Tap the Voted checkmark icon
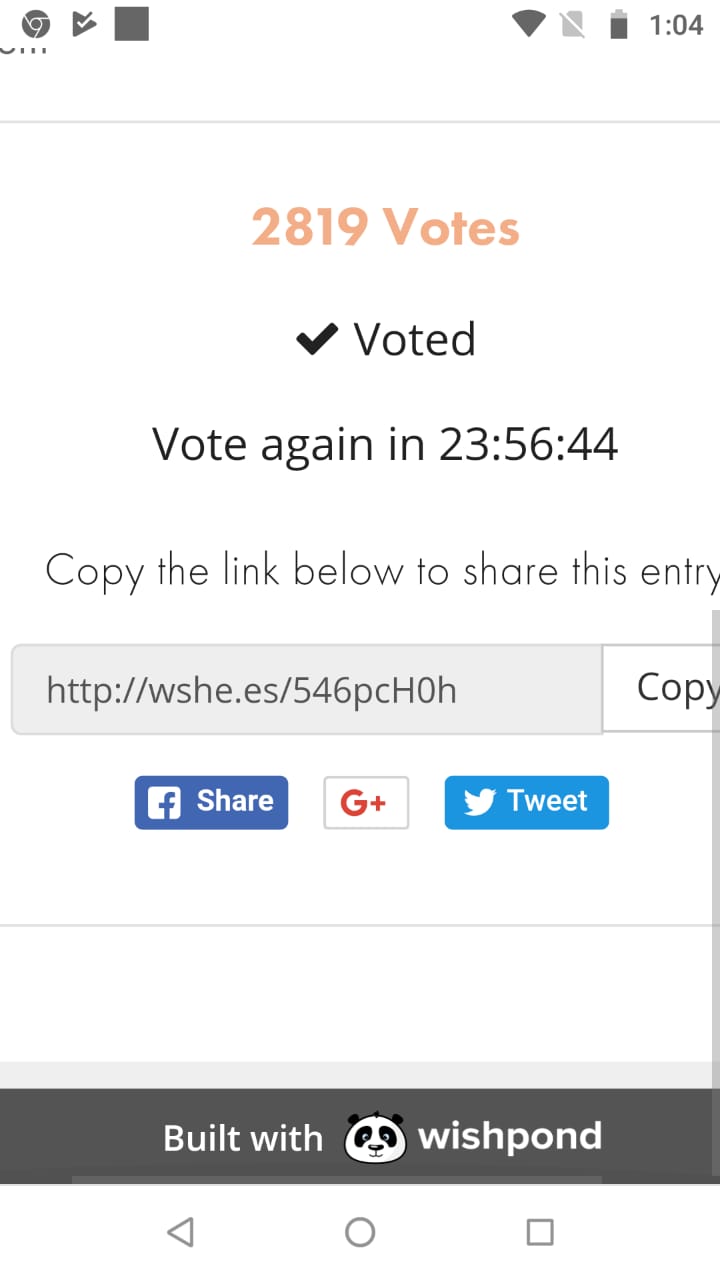This screenshot has height=1280, width=720. point(317,340)
